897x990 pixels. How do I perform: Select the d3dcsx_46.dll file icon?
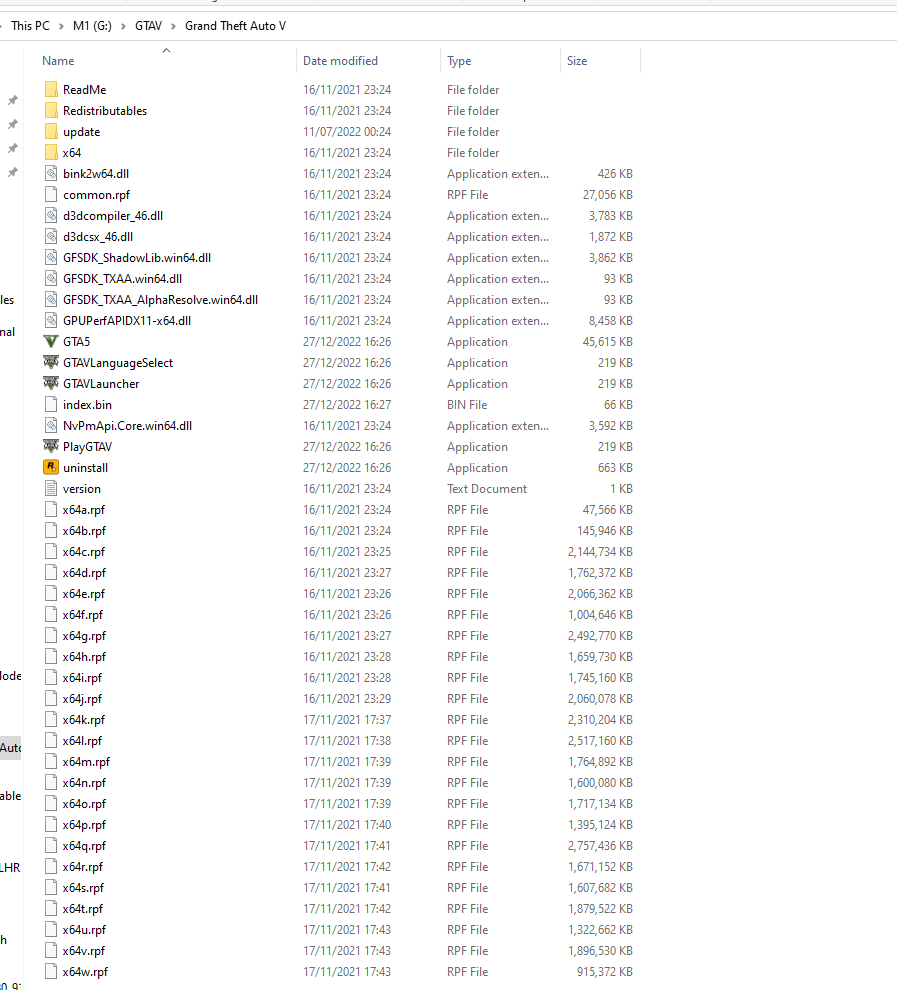tap(51, 236)
